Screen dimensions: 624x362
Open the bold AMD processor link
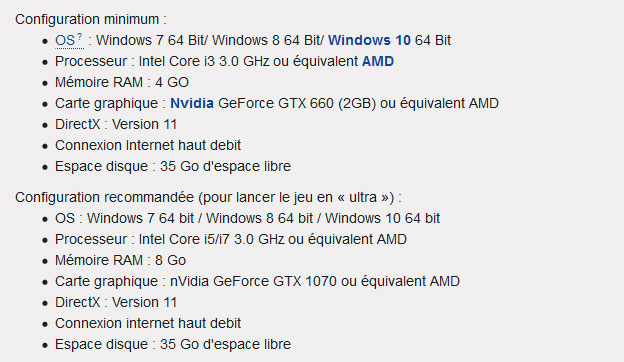pyautogui.click(x=378, y=61)
